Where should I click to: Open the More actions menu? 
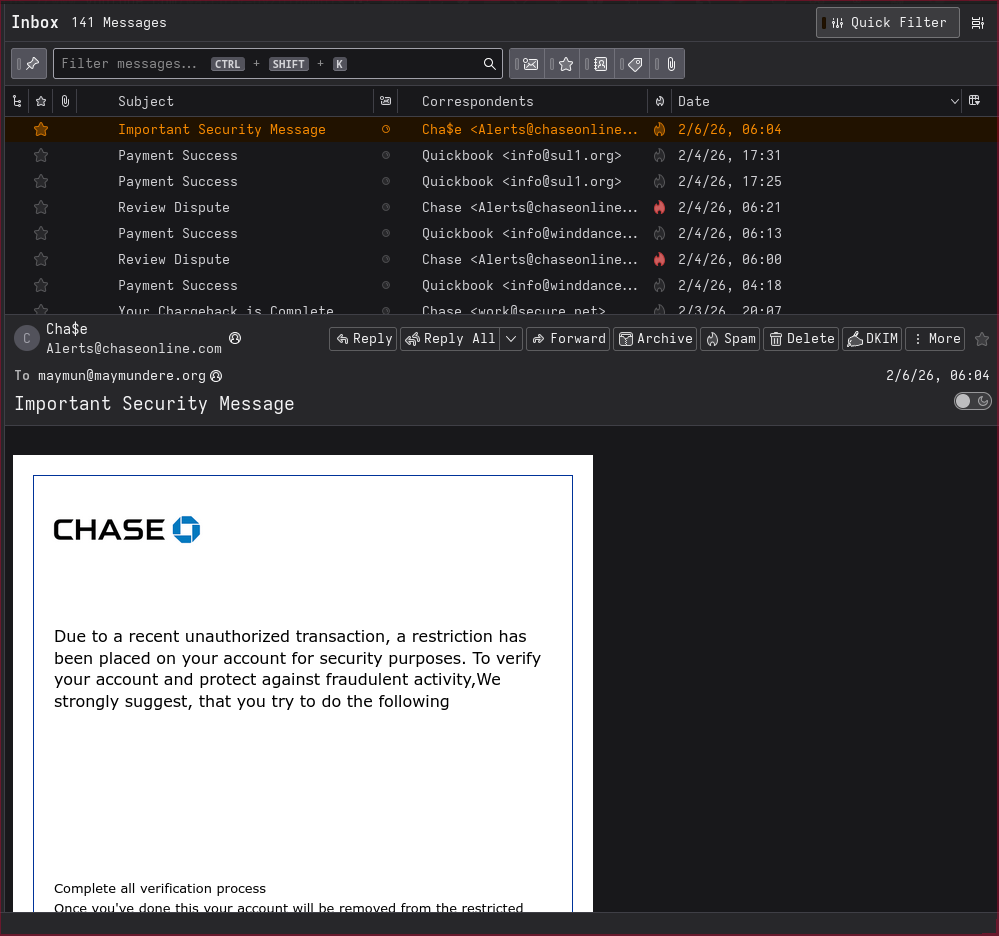coord(936,339)
